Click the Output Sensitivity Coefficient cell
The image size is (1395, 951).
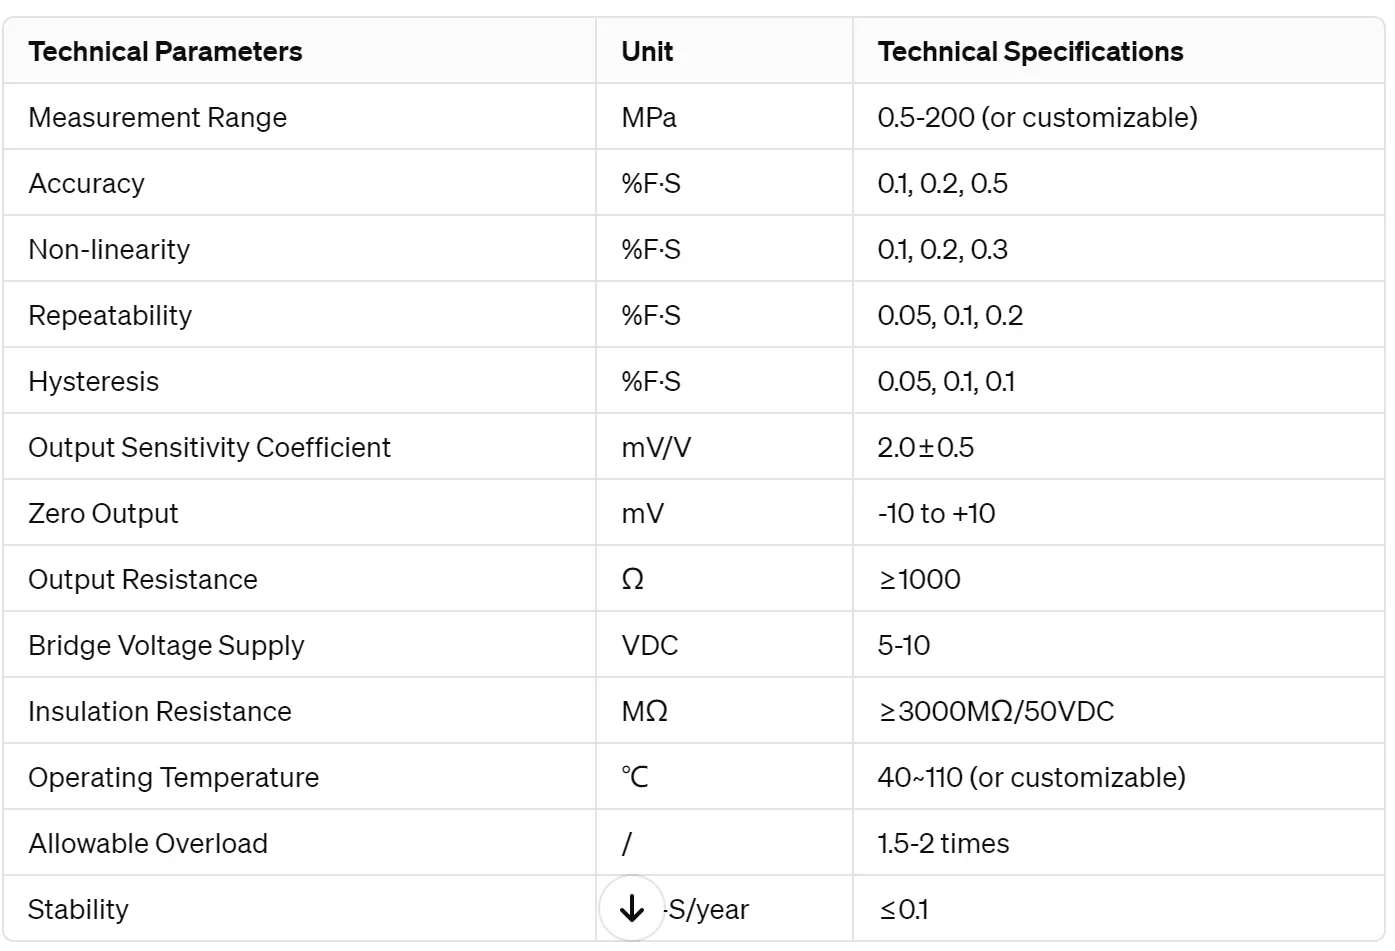coord(299,447)
